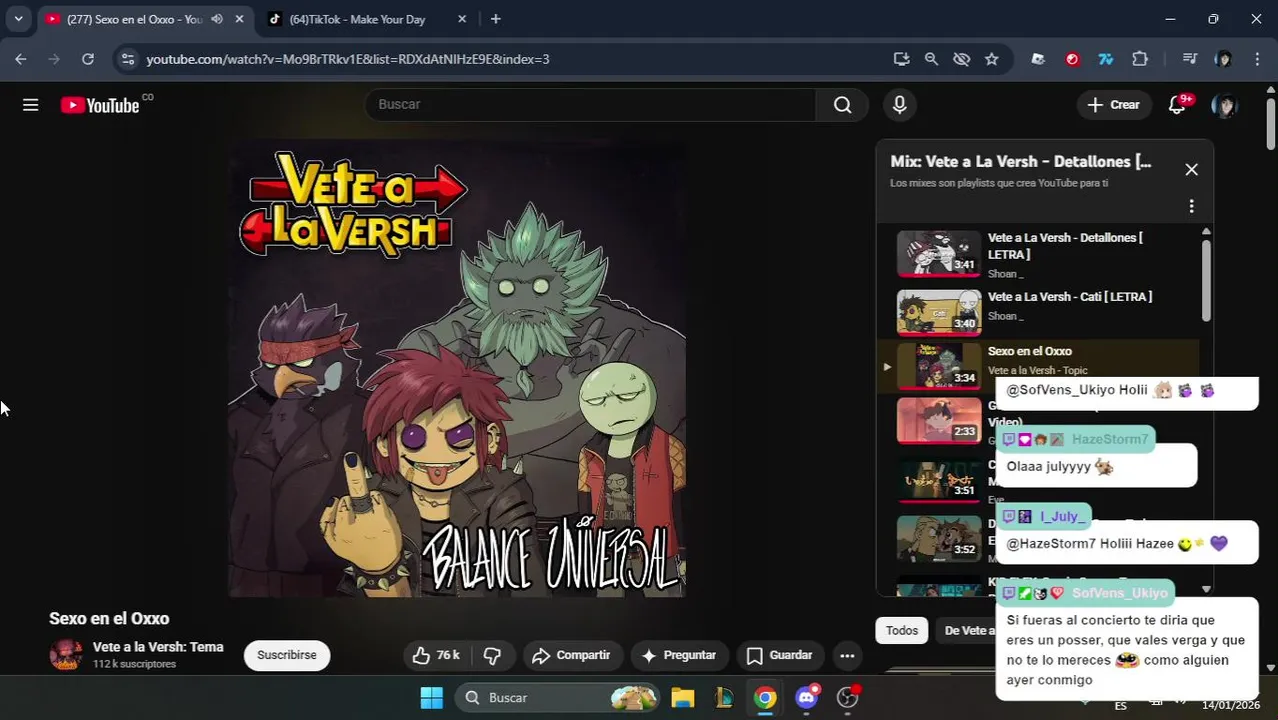Open the YouTube hamburger guide menu
The height and width of the screenshot is (720, 1278).
(x=31, y=105)
